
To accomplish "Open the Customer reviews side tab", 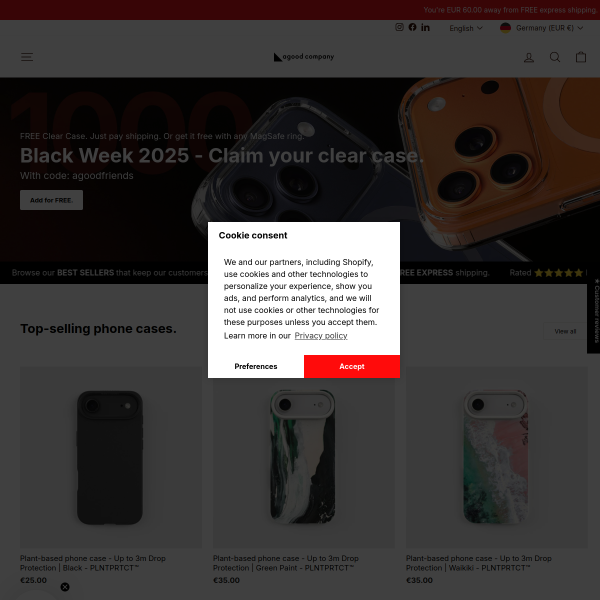I will click(x=594, y=310).
